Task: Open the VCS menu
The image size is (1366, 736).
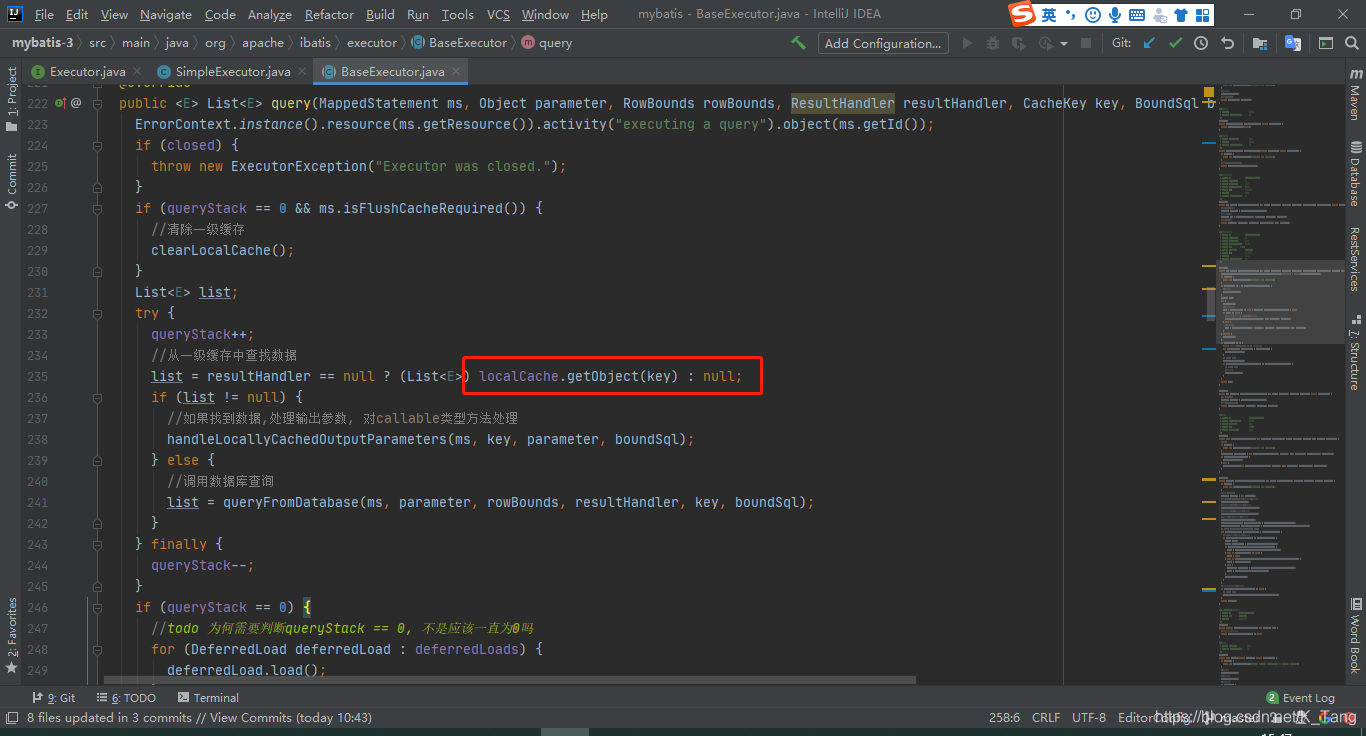Action: click(498, 14)
